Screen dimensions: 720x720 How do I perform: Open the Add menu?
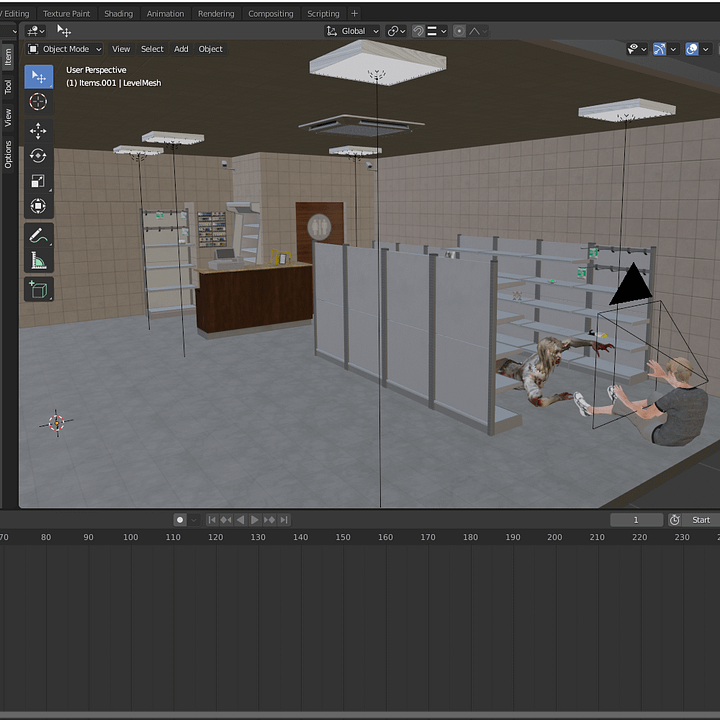point(181,49)
